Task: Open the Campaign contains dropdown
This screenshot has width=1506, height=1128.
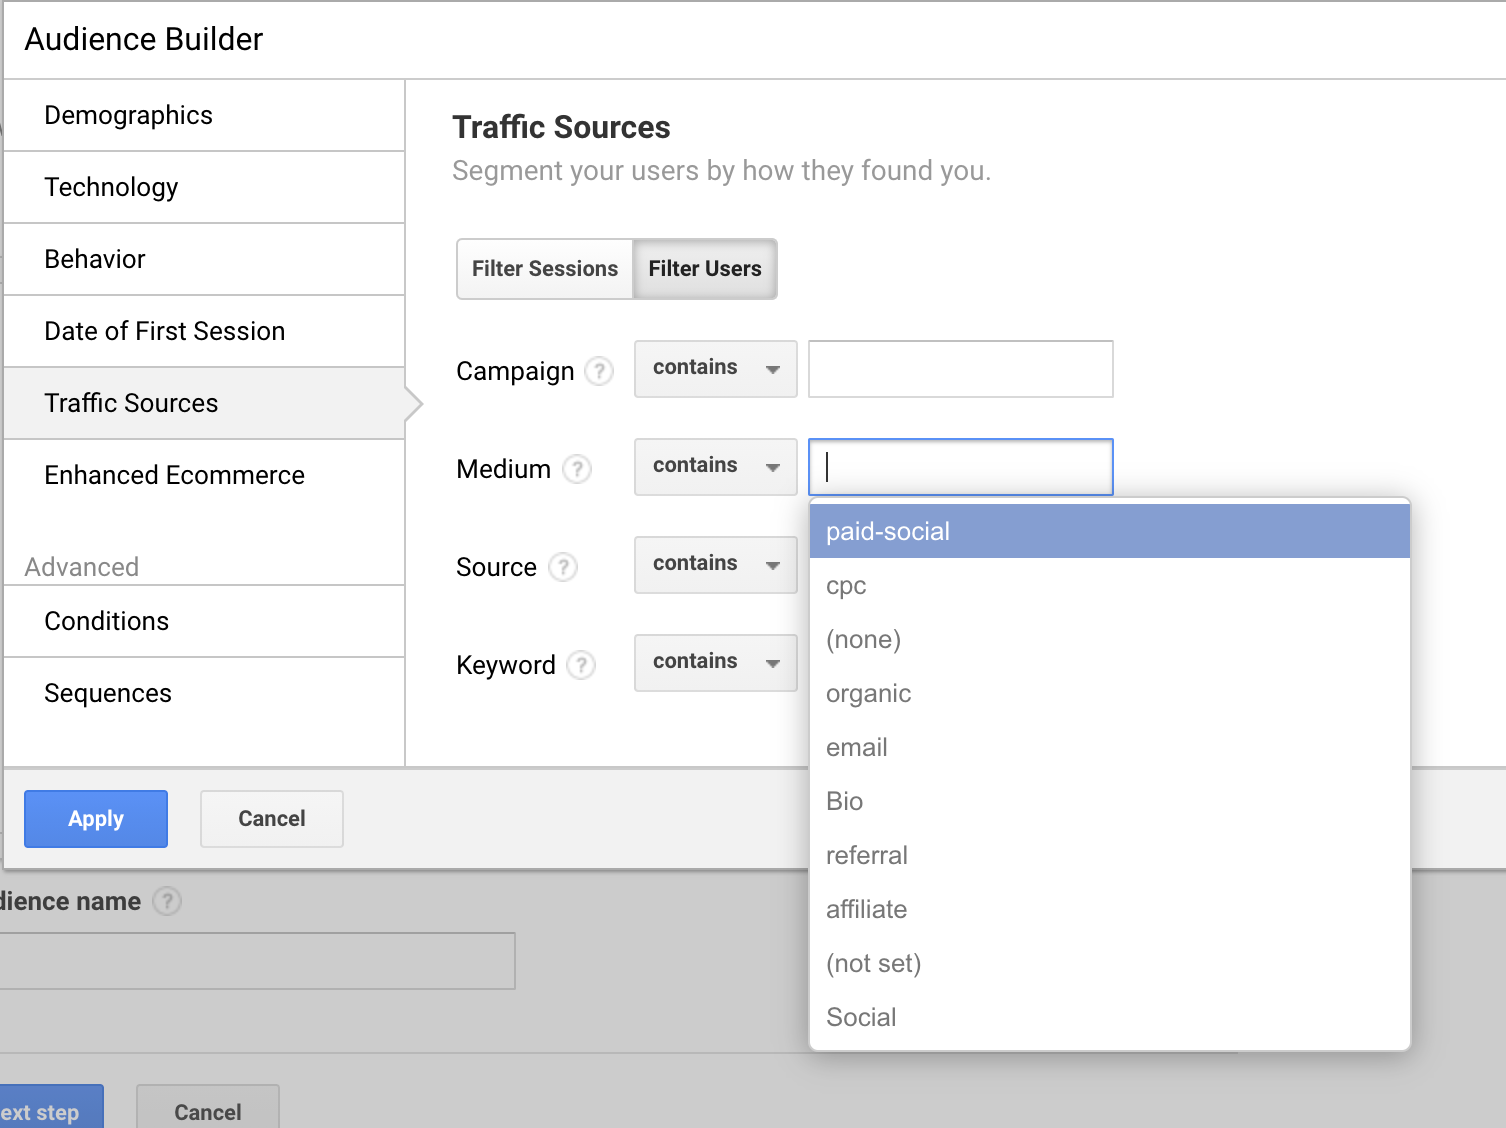Action: 715,368
